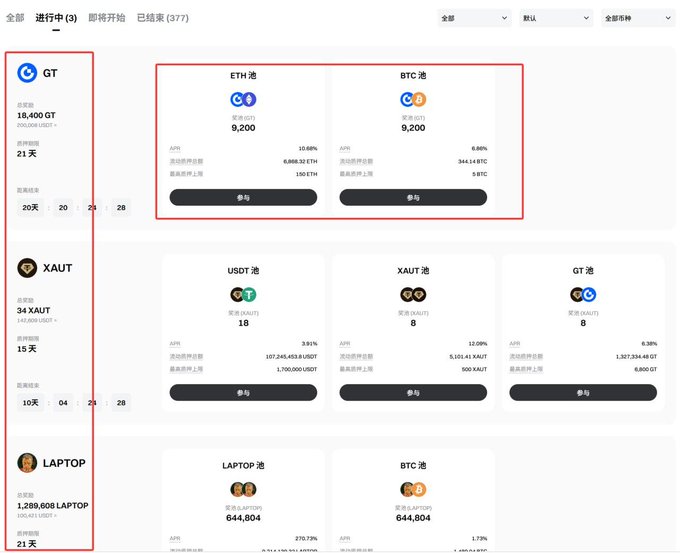
Task: Join the GT BTC 池 via 参与 button
Action: point(413,197)
